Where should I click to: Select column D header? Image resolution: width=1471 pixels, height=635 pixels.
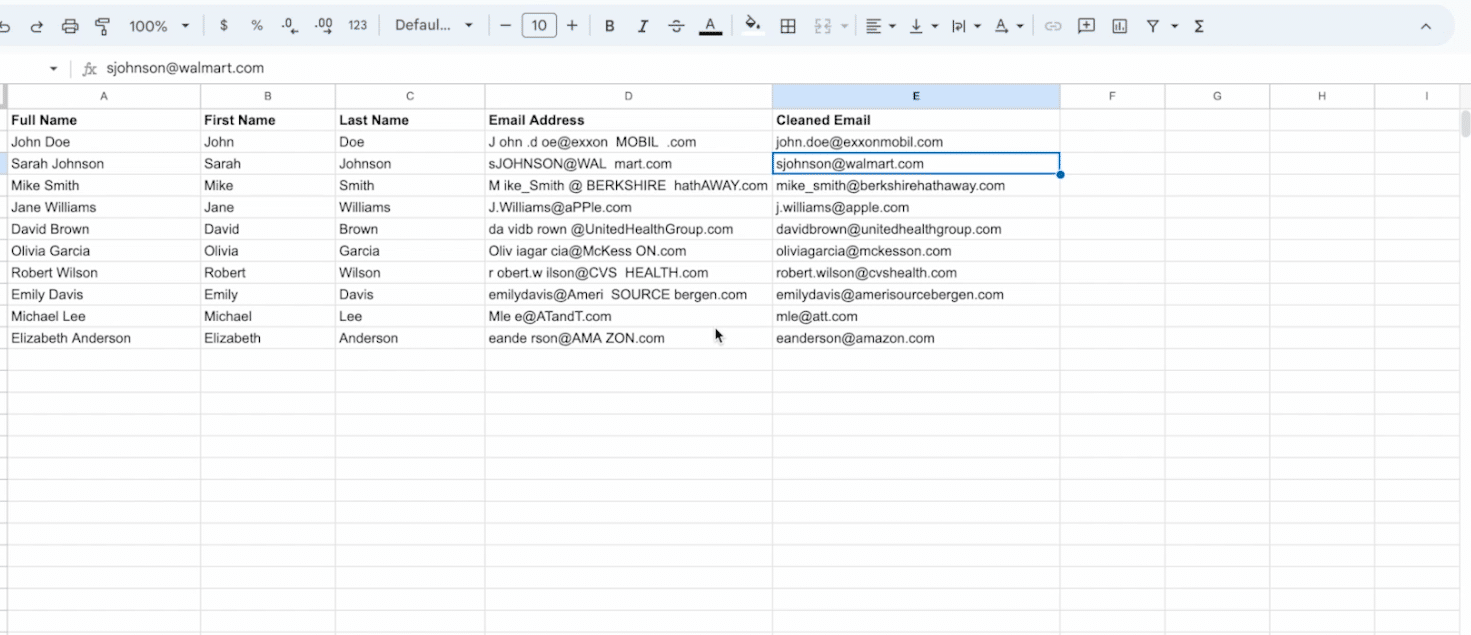pos(629,96)
